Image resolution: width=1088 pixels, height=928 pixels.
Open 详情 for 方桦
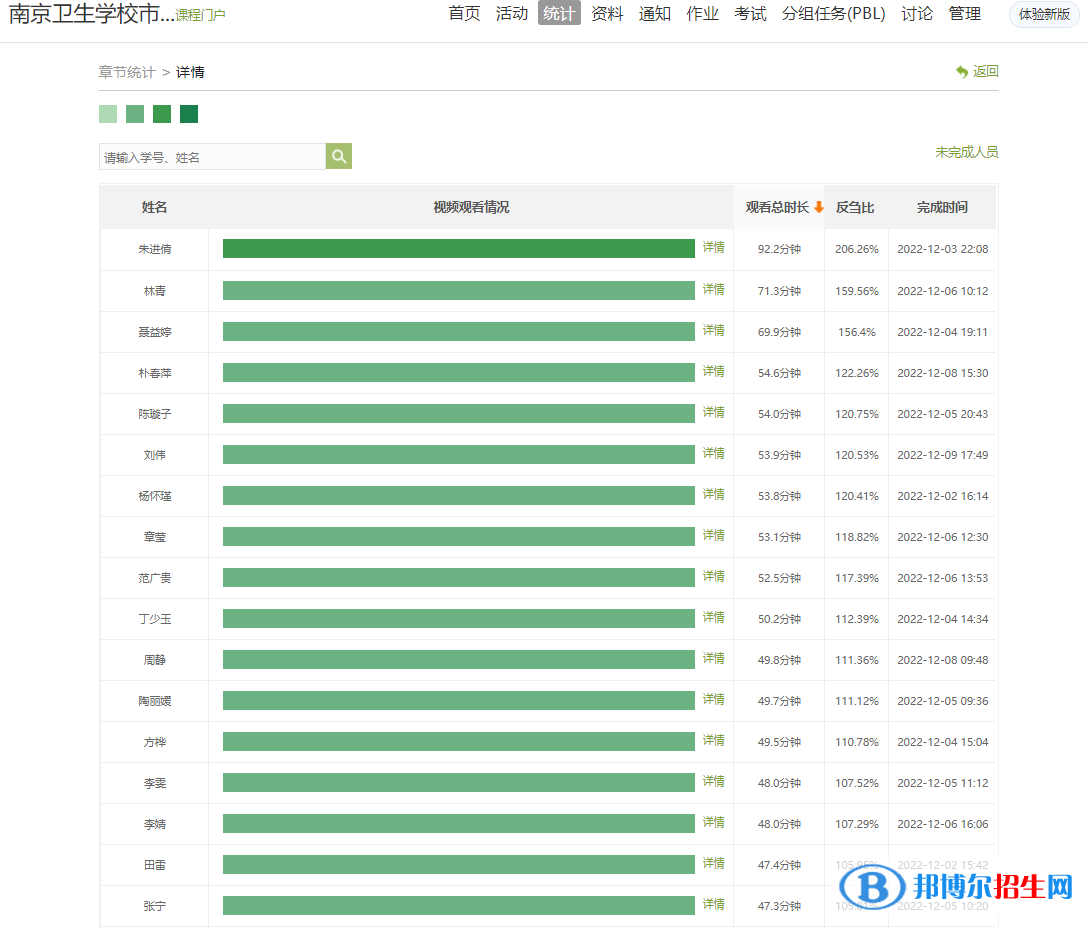point(713,741)
